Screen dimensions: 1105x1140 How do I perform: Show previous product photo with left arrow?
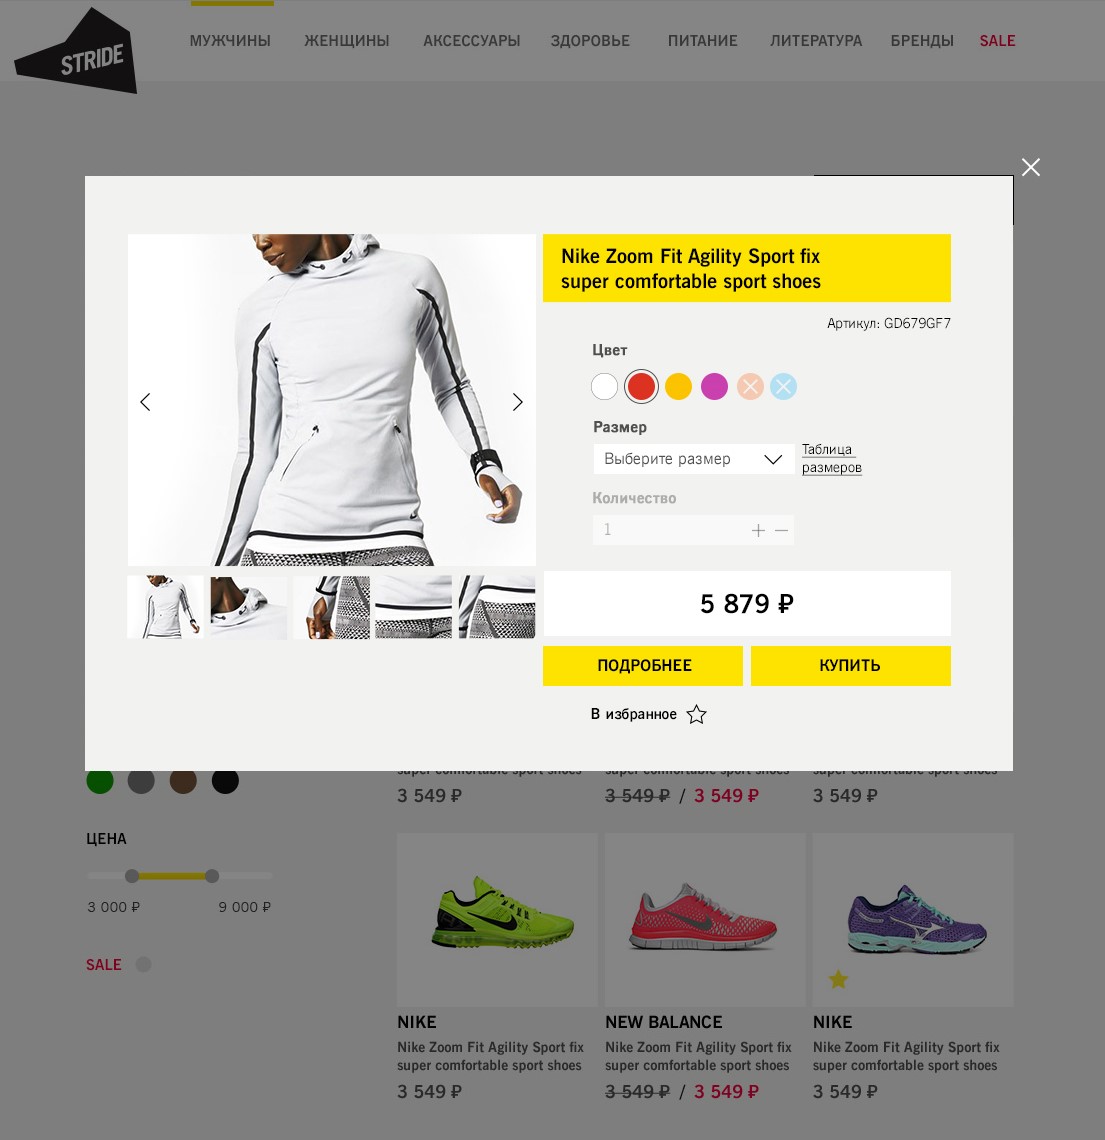click(145, 402)
